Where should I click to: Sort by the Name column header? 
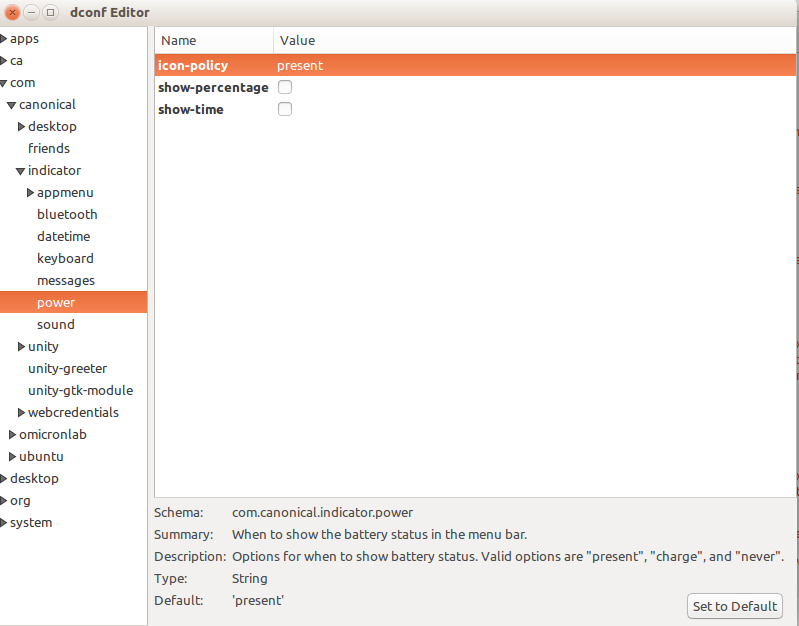(213, 41)
